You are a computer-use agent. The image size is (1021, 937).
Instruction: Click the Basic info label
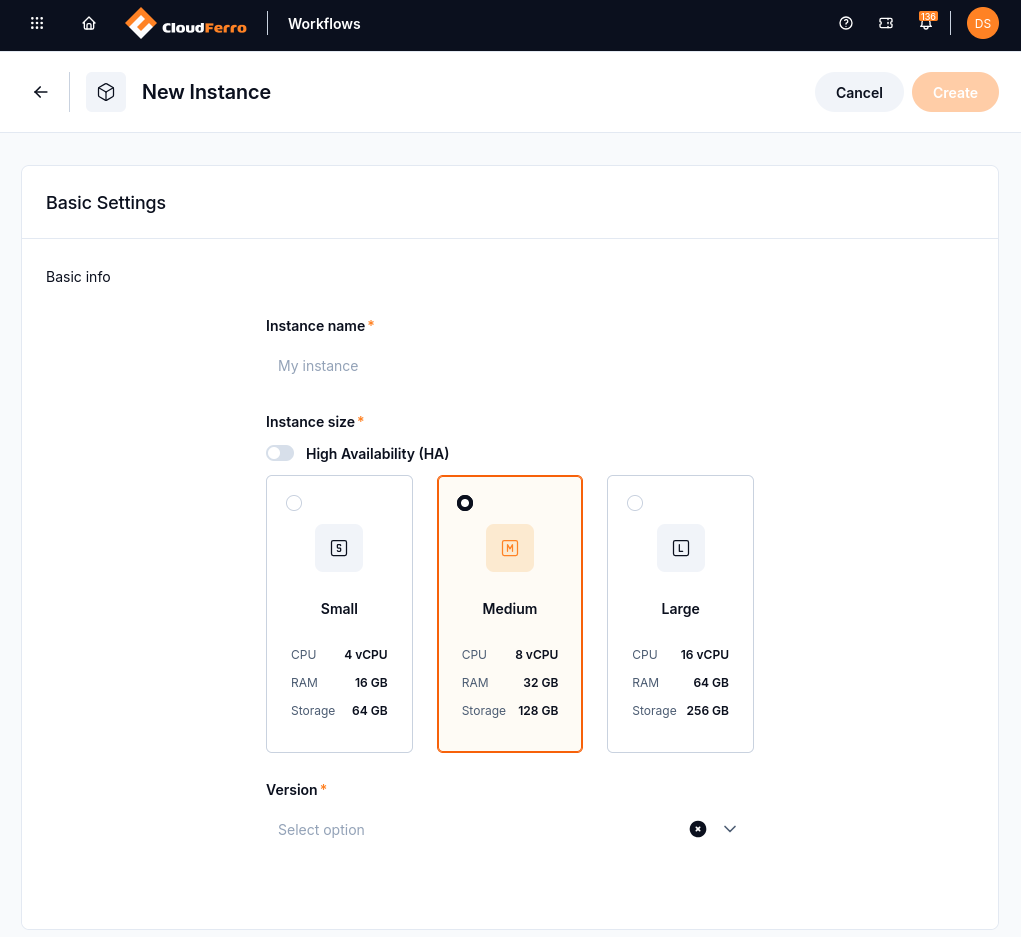[x=78, y=277]
